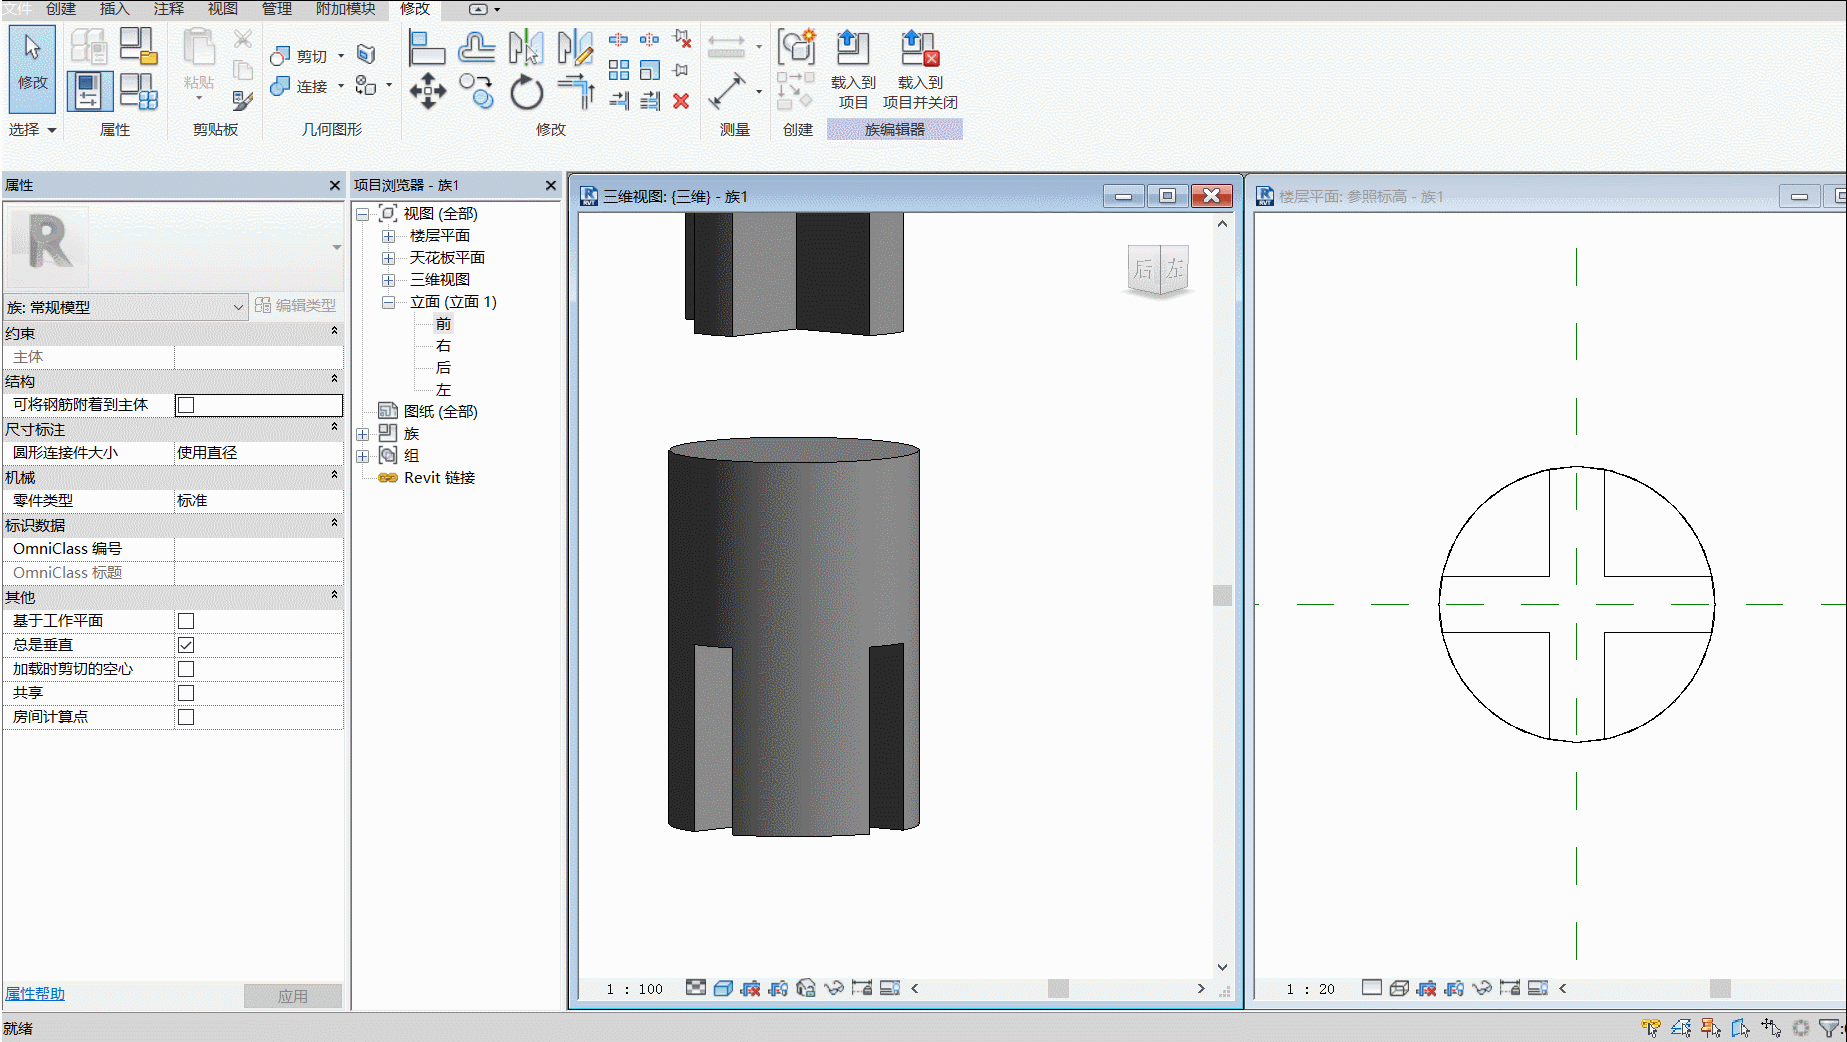Select the 前 elevation view item
Viewport: 1847px width, 1042px height.
443,324
